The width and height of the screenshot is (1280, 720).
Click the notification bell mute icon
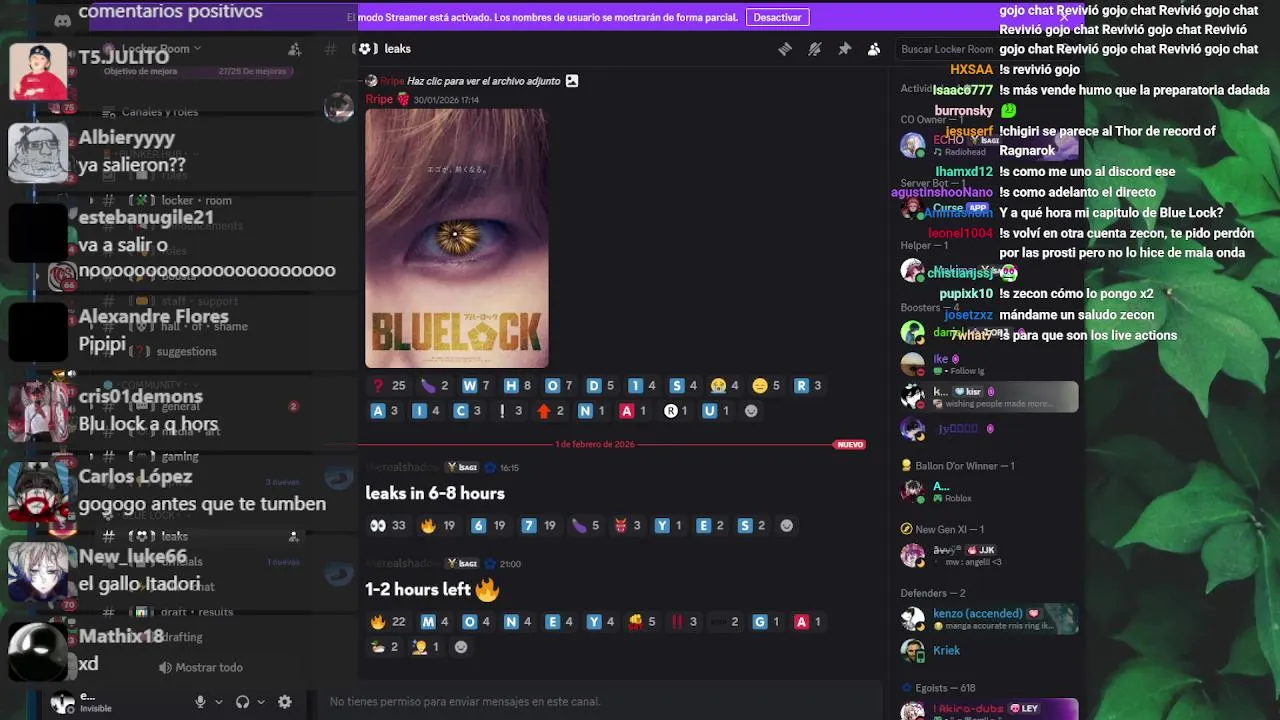(815, 49)
